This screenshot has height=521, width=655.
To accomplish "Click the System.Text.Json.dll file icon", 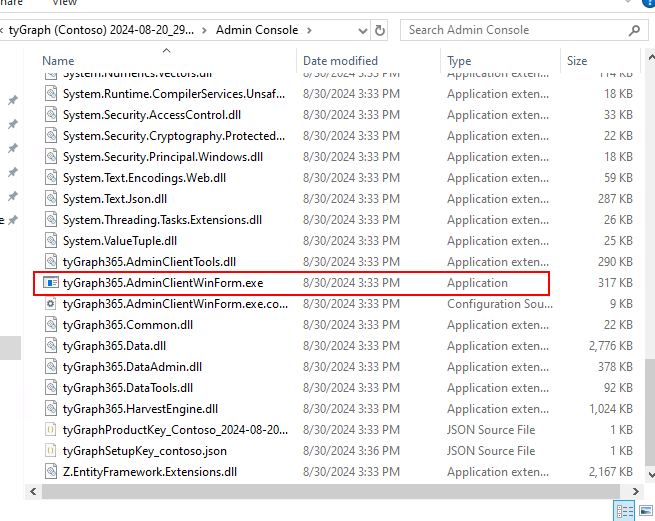I will point(51,199).
